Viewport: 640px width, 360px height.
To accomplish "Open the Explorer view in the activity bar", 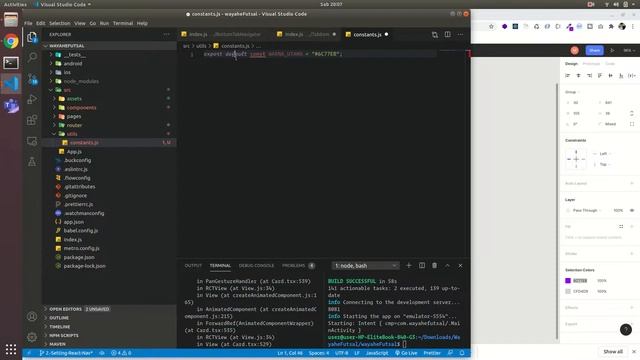I will [x=32, y=37].
